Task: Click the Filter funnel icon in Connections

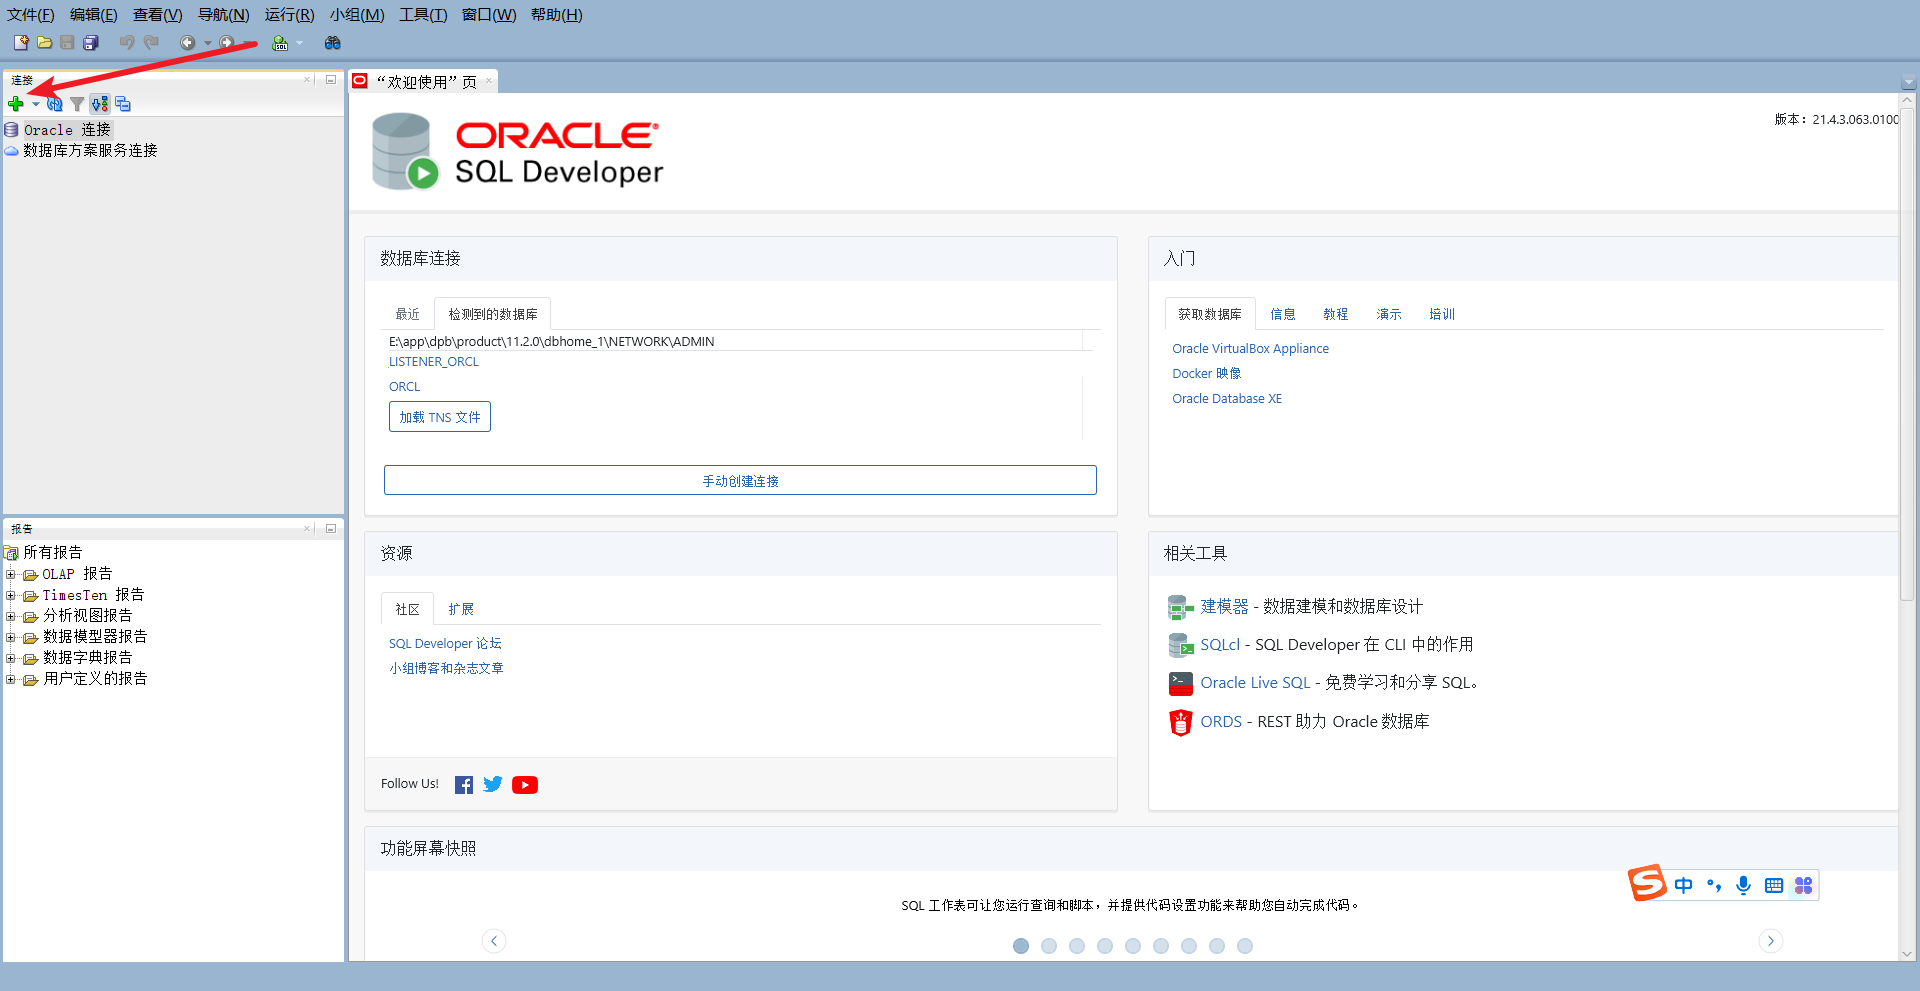Action: [x=77, y=104]
